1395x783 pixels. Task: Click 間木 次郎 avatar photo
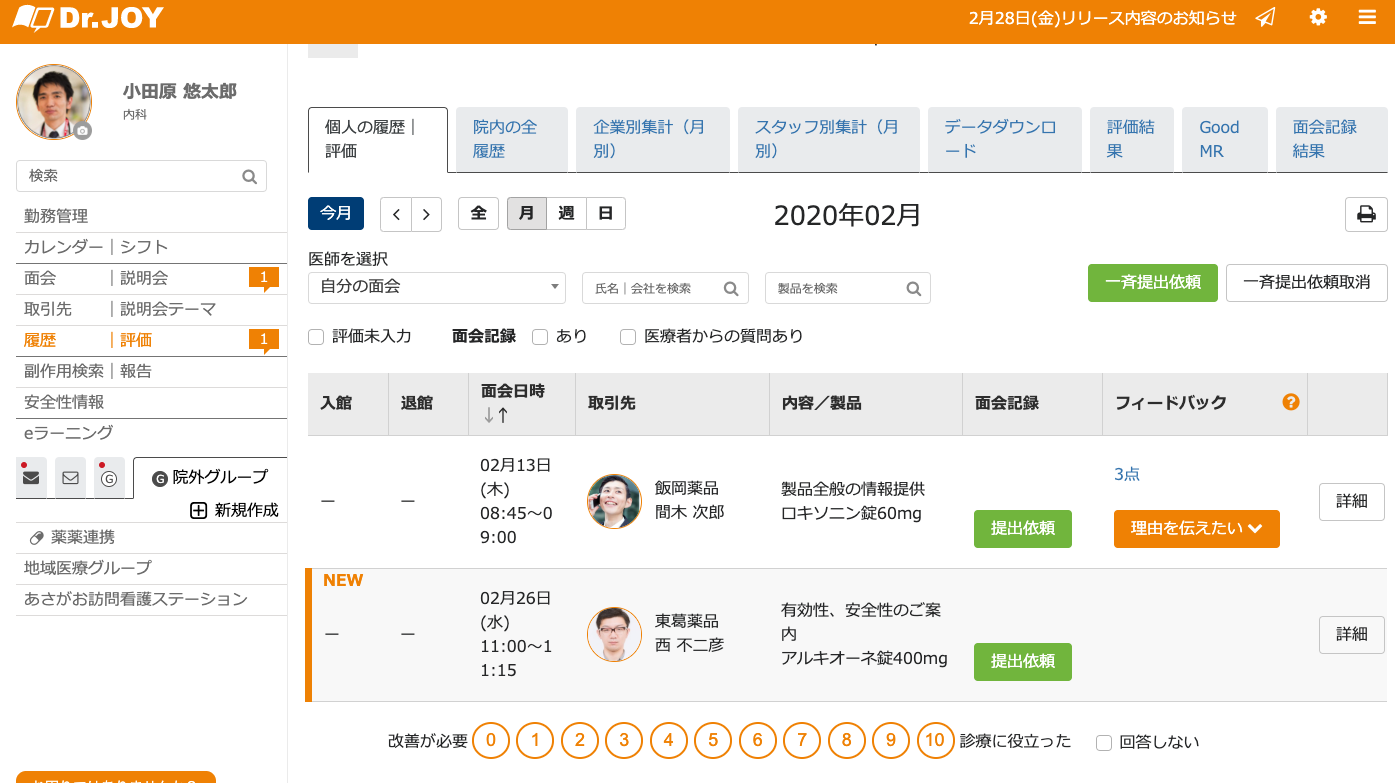614,501
